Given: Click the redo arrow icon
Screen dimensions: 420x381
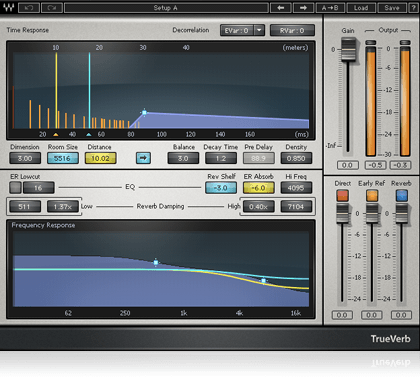Looking at the screenshot, I should (x=52, y=7).
